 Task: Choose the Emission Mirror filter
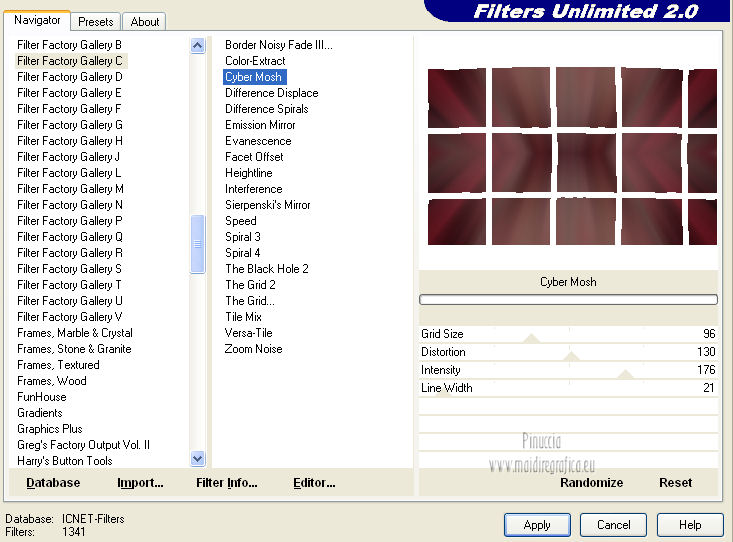coord(260,125)
